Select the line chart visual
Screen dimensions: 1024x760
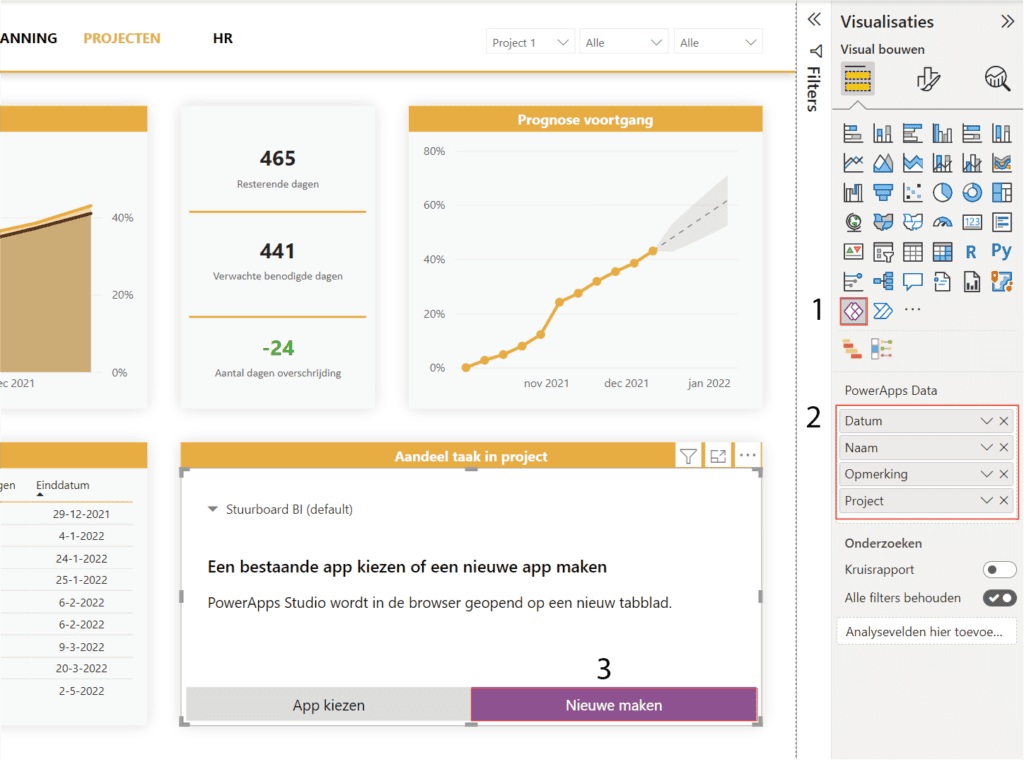(x=853, y=163)
